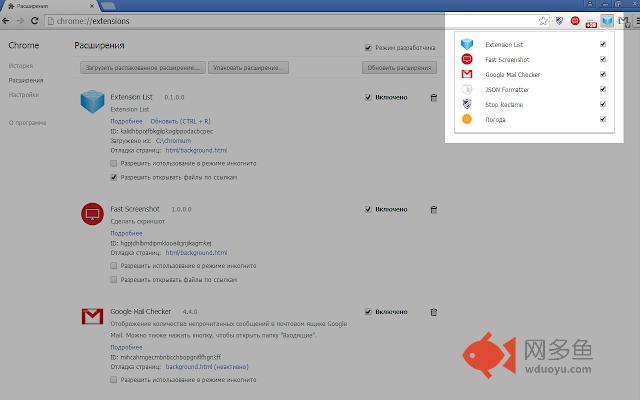Toggle Extension List checkbox in popup
The image size is (640, 400).
click(603, 44)
